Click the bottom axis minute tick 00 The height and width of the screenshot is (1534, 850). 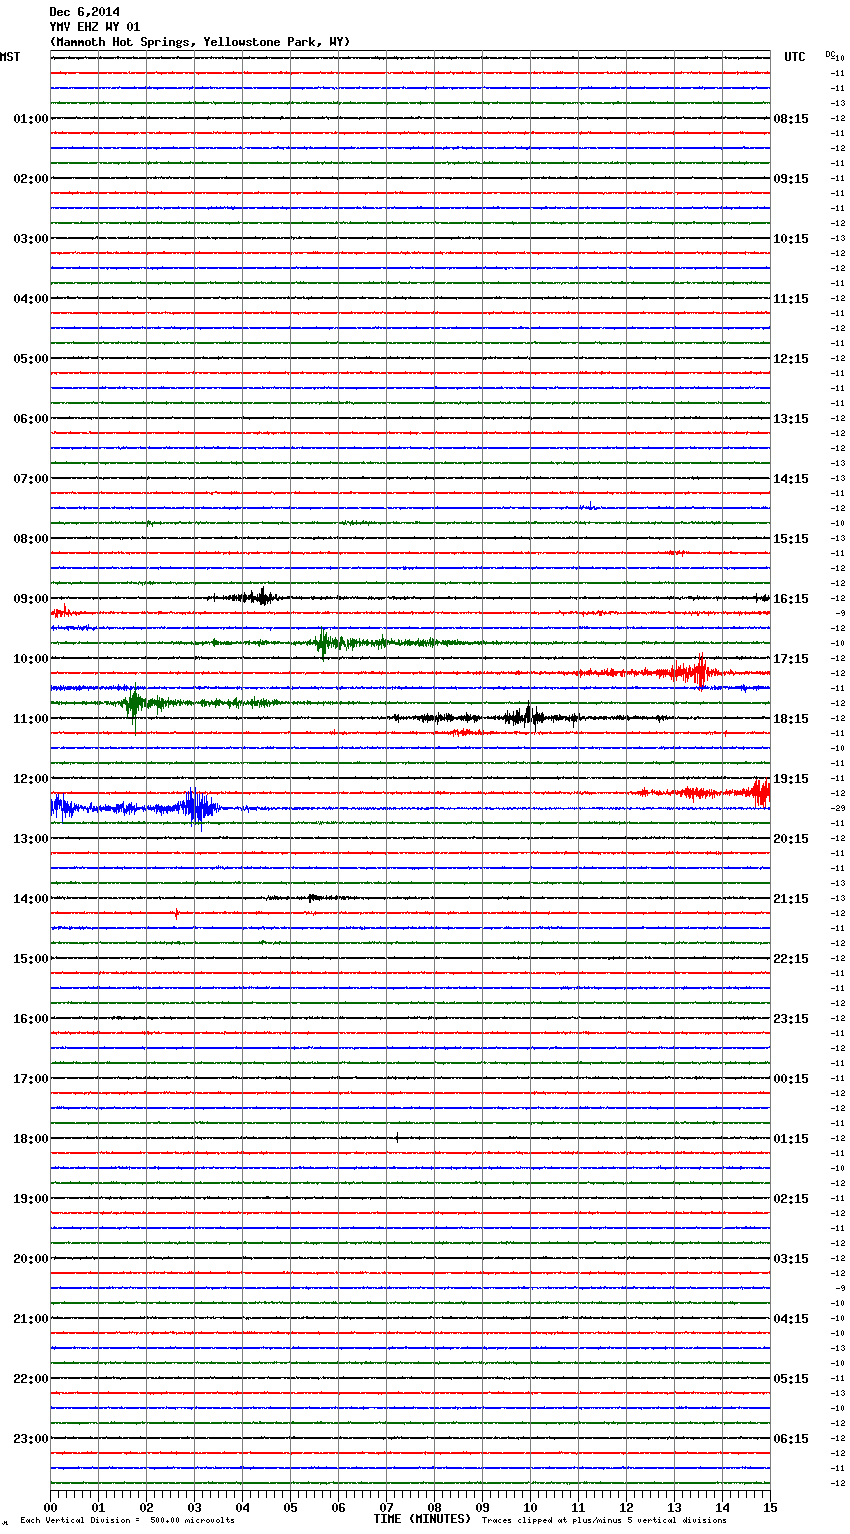[50, 1506]
